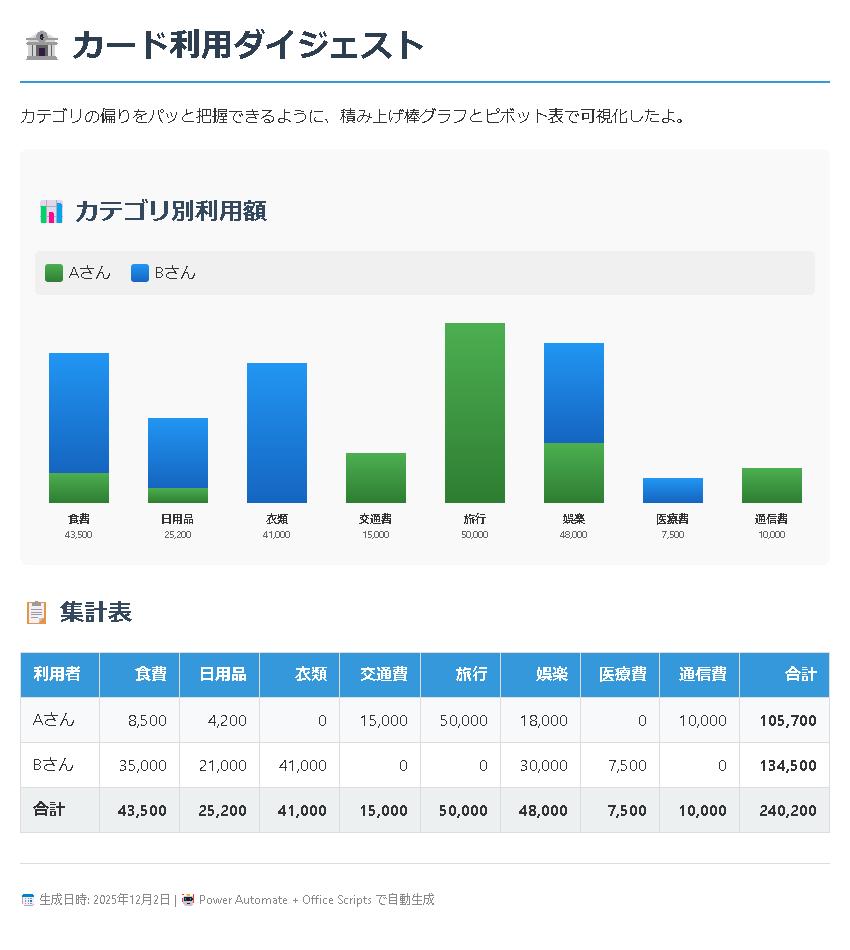Viewport: 850px width, 950px height.
Task: Click the blue segment of 日用品 bar
Action: 178,453
